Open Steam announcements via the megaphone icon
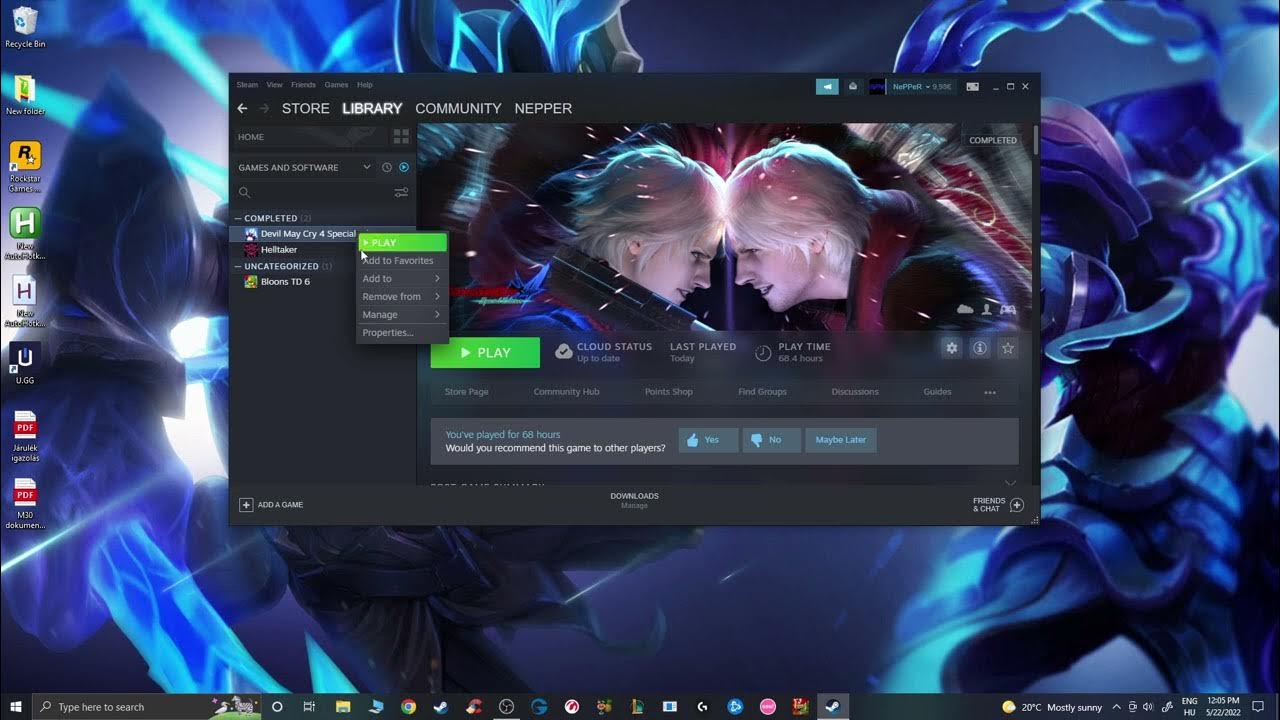 tap(827, 87)
